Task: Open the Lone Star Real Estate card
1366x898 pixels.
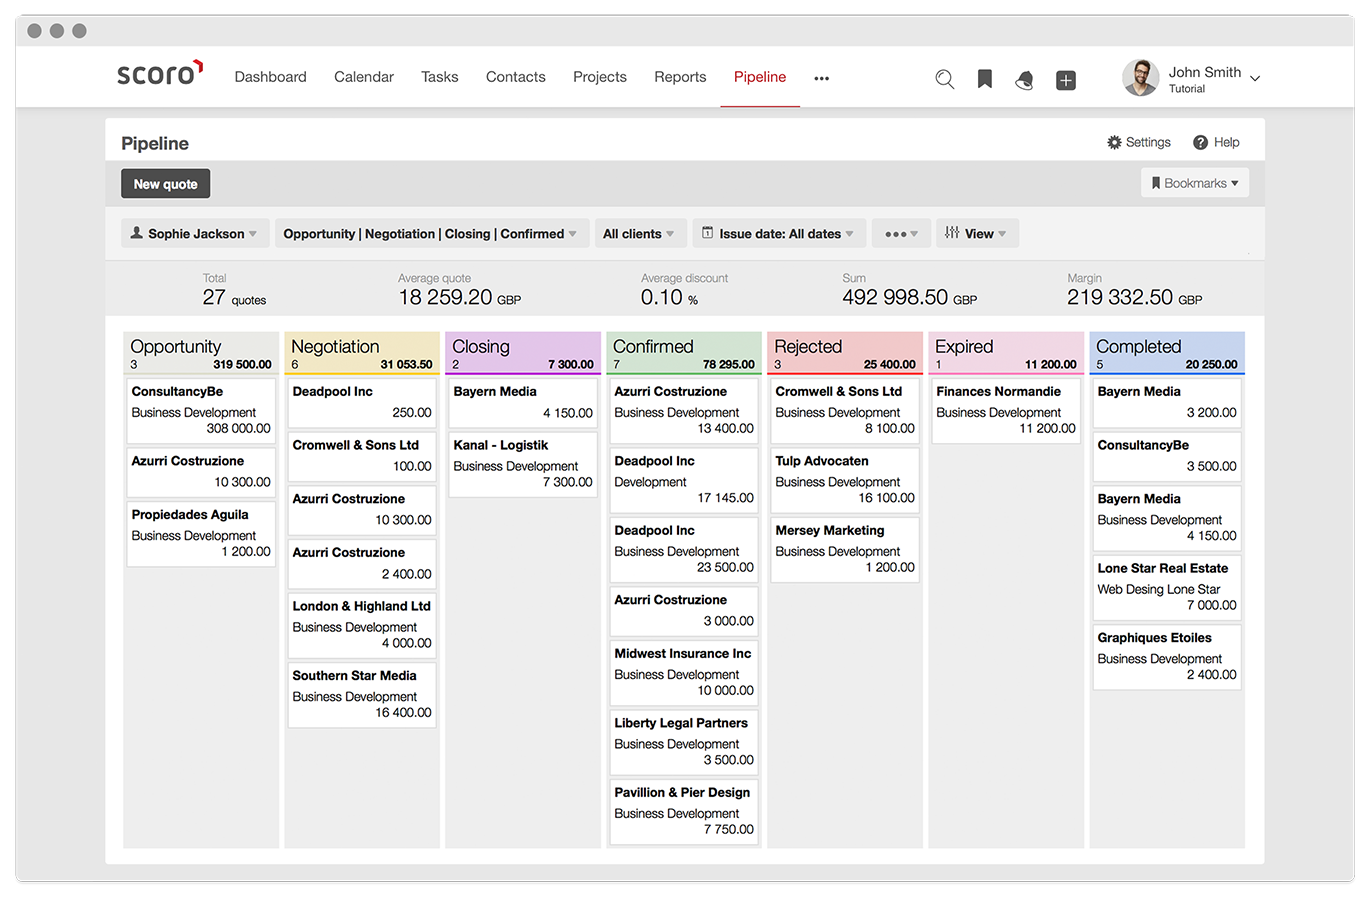Action: pos(1167,587)
